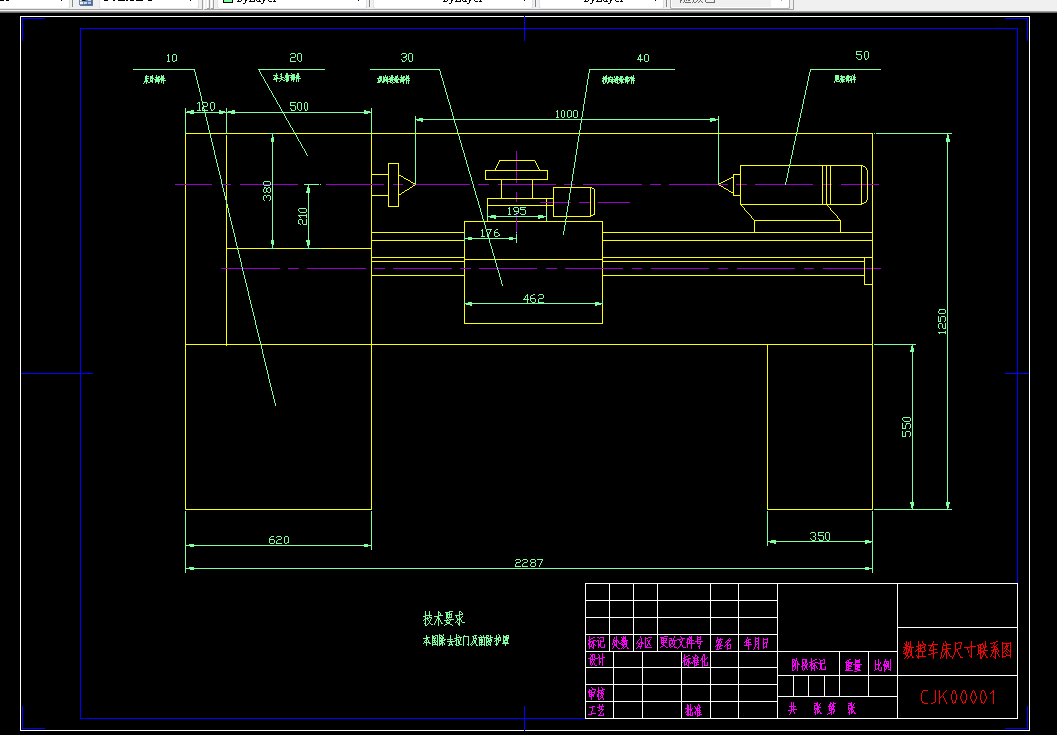Click the 210 vertical dimension
This screenshot has width=1057, height=735.
click(x=303, y=216)
